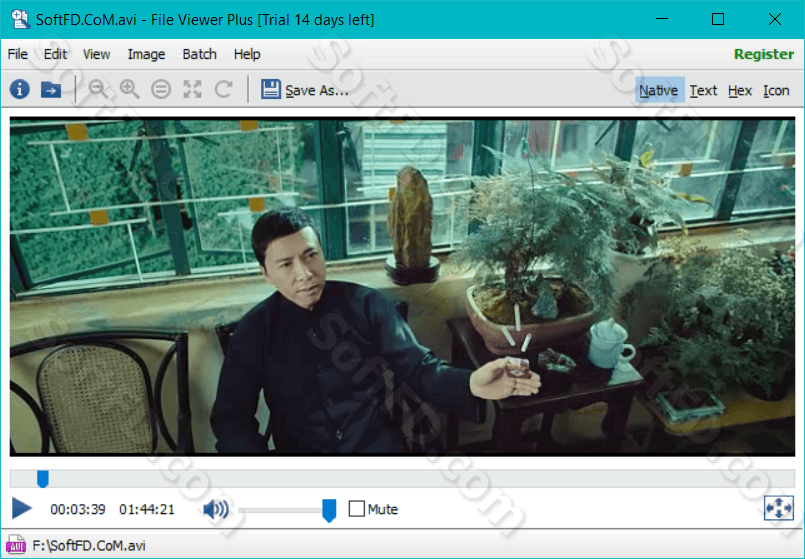The image size is (805, 559).
Task: Click the actual size zoom icon
Action: 161,89
